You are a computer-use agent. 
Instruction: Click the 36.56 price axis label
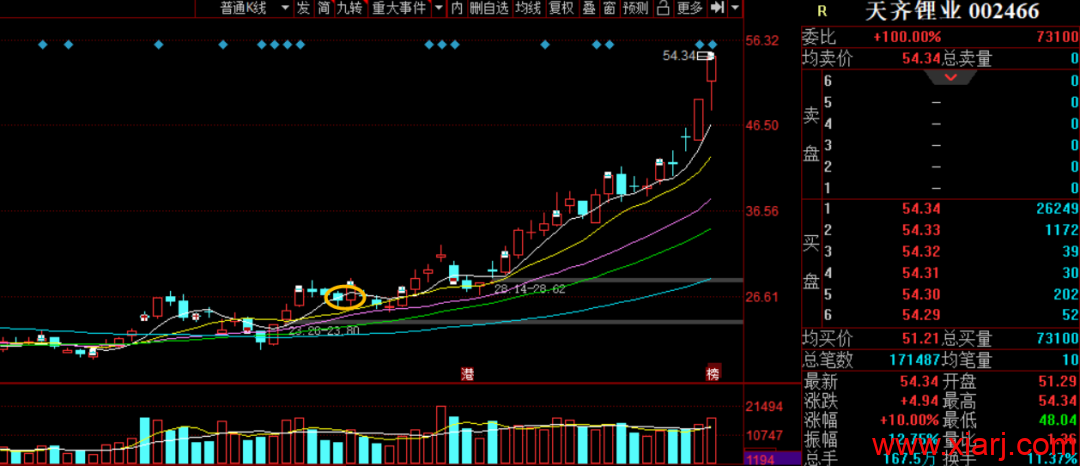click(x=762, y=212)
